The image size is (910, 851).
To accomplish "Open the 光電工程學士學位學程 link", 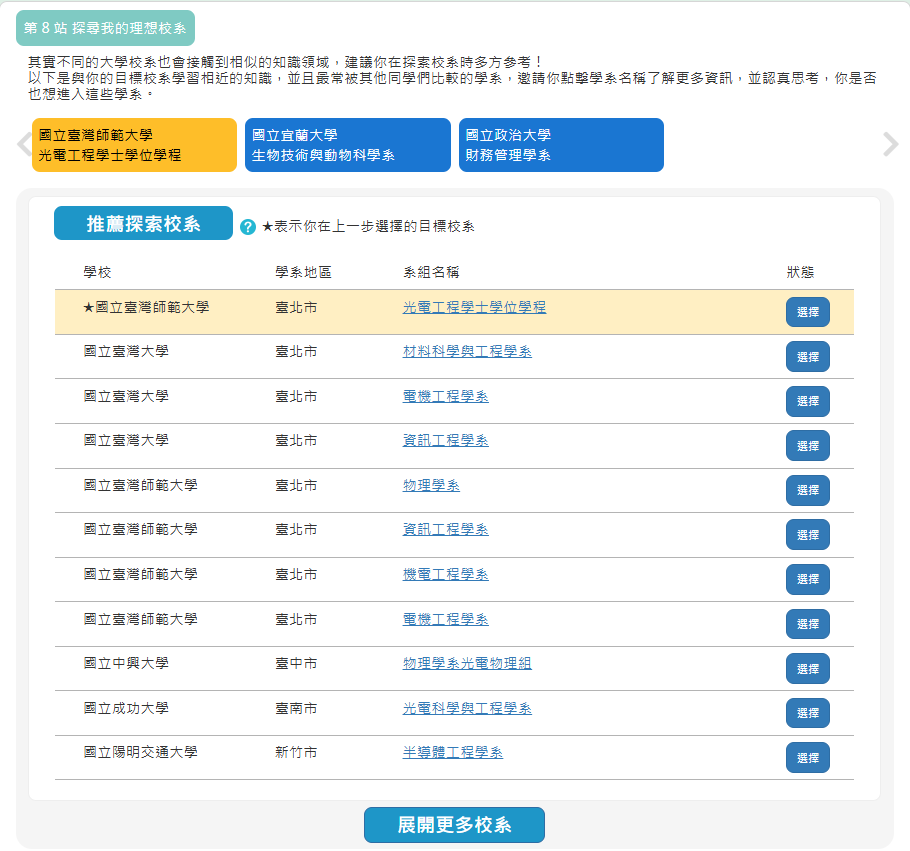I will point(474,307).
